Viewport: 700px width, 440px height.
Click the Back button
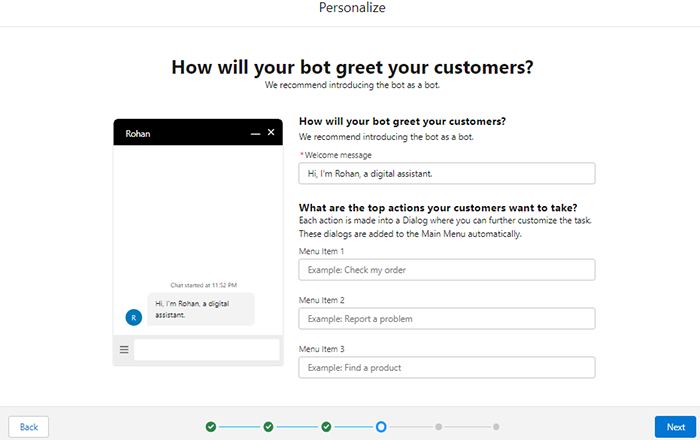(29, 427)
